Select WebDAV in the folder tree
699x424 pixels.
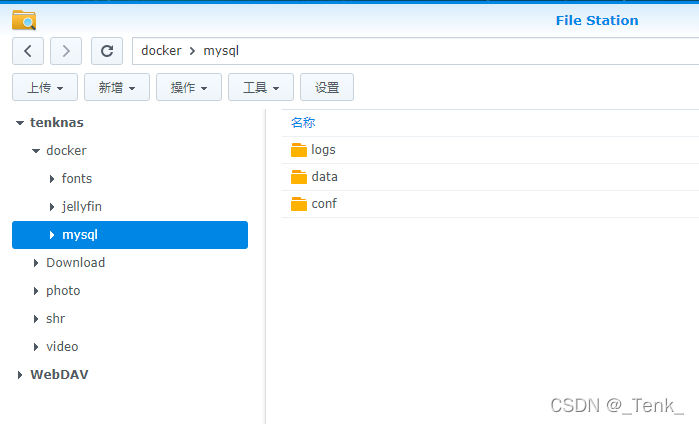(x=59, y=375)
